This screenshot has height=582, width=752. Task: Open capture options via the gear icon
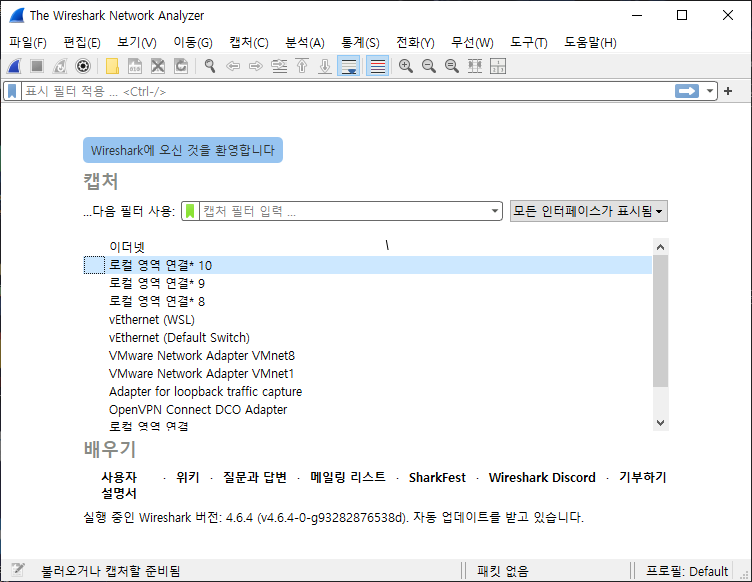point(83,66)
